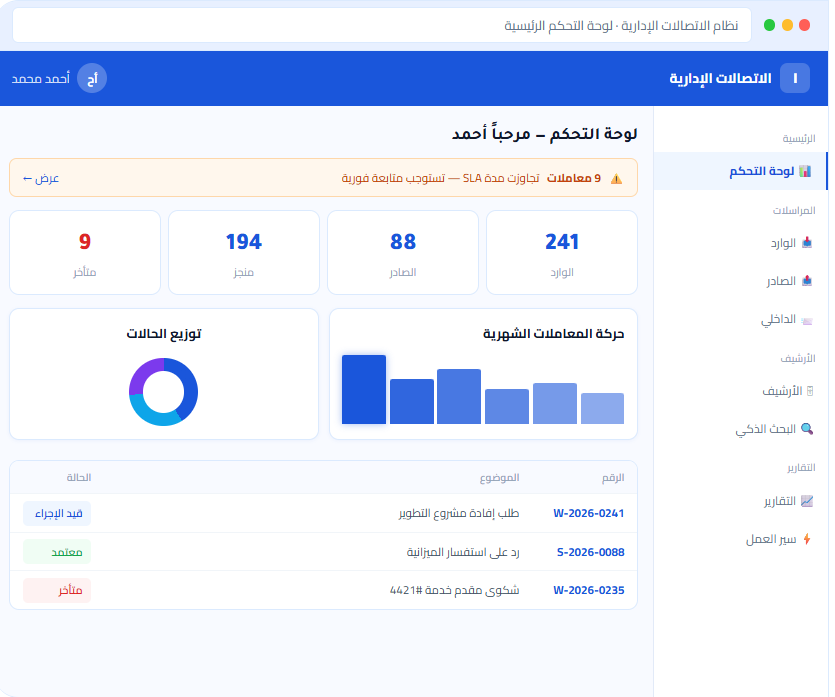Image resolution: width=835 pixels, height=697 pixels.
Task: Click the قيد الإجراء status badge
Action: coord(57,513)
